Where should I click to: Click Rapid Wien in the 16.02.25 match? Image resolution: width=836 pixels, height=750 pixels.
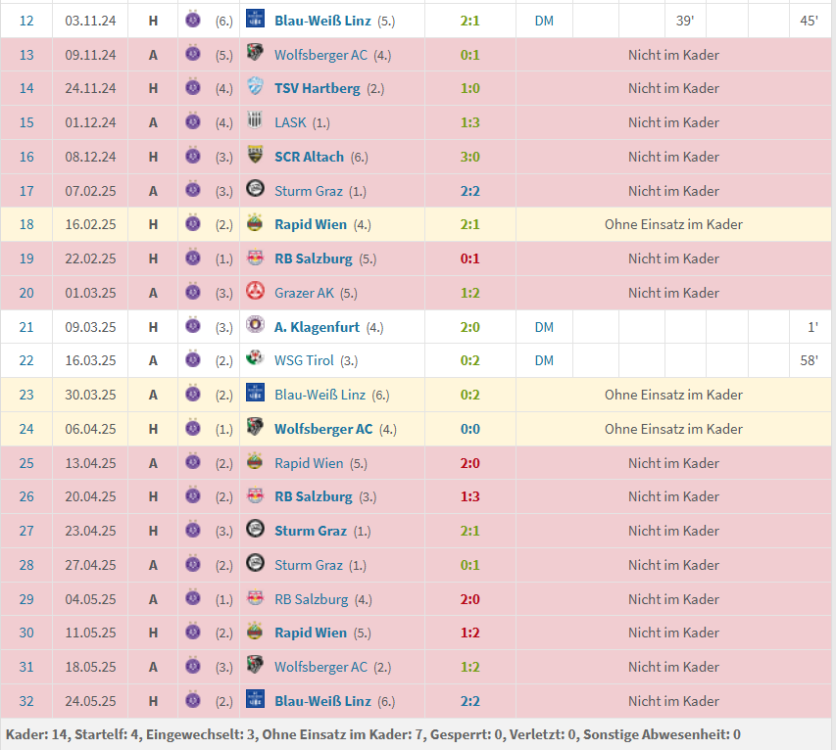click(x=311, y=224)
